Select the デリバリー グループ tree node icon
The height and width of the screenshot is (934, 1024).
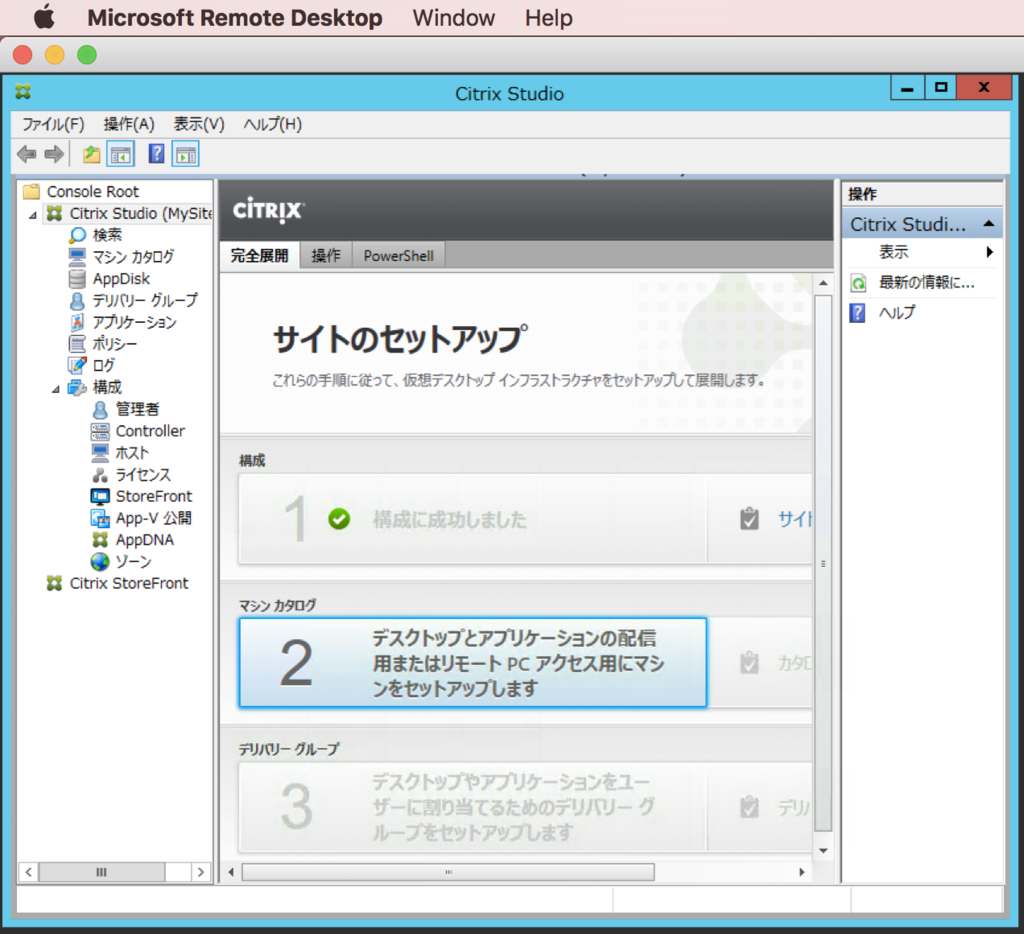point(77,300)
